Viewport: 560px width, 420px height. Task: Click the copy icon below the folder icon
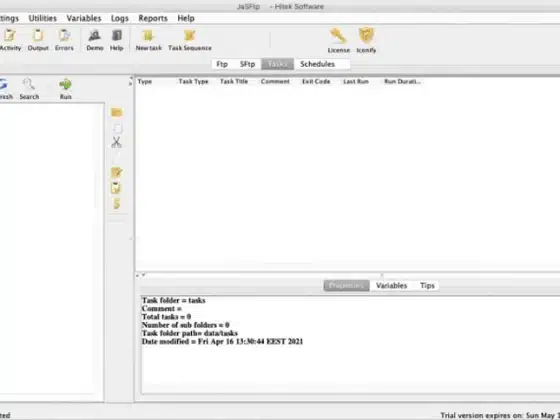[x=117, y=128]
